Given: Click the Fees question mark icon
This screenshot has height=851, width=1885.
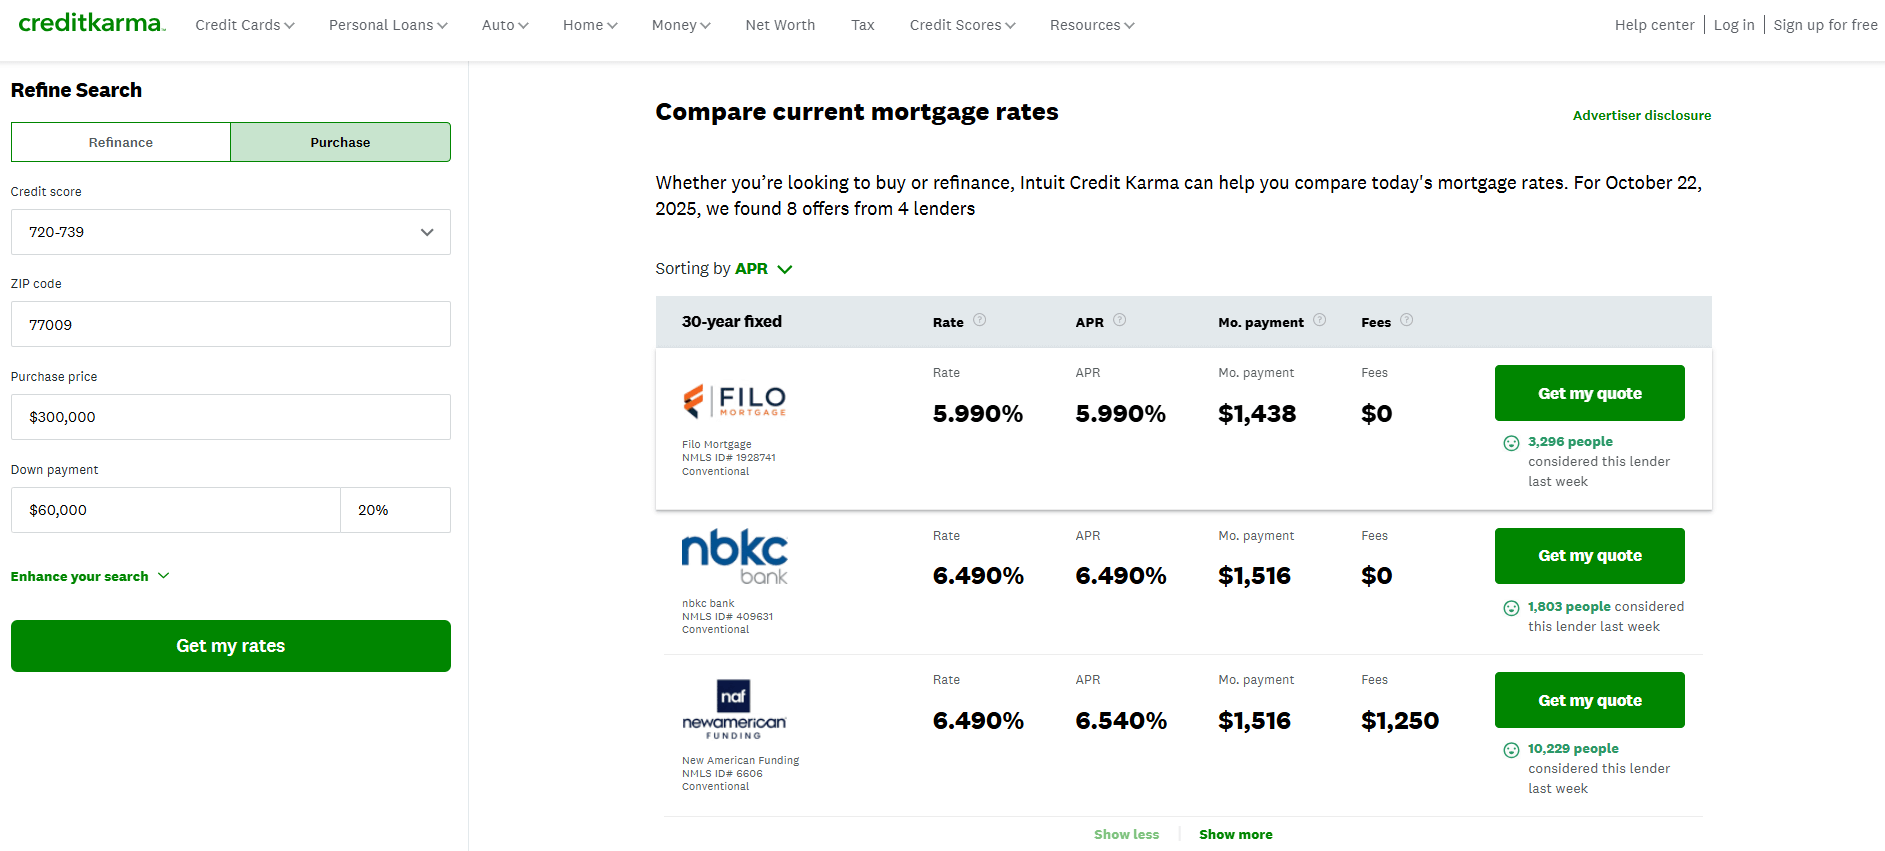Looking at the screenshot, I should (x=1407, y=320).
